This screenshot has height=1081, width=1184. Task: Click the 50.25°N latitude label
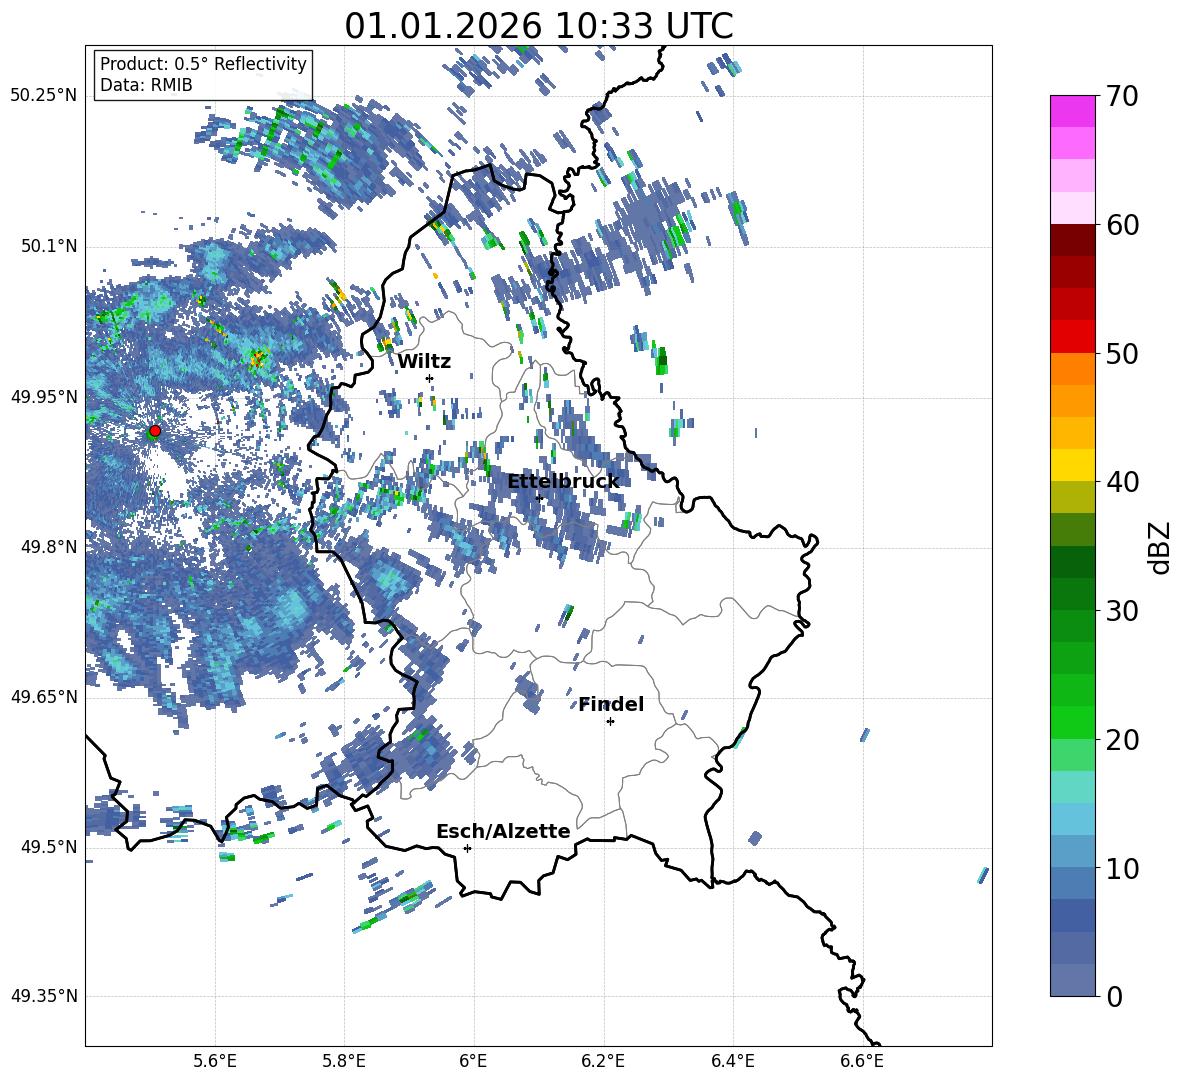pyautogui.click(x=43, y=96)
